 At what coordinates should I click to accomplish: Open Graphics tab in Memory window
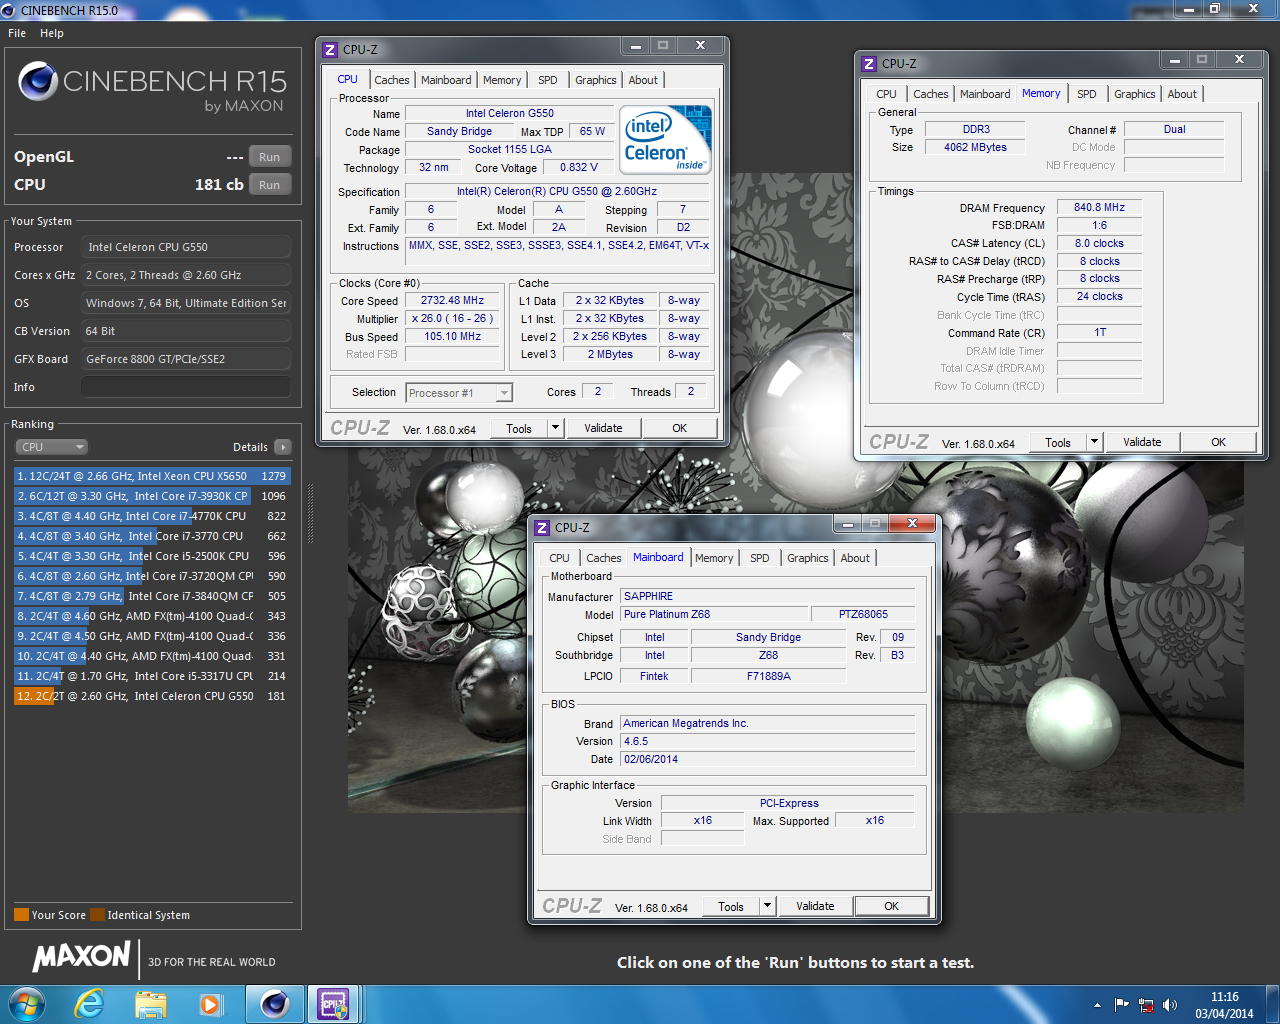pyautogui.click(x=1135, y=94)
